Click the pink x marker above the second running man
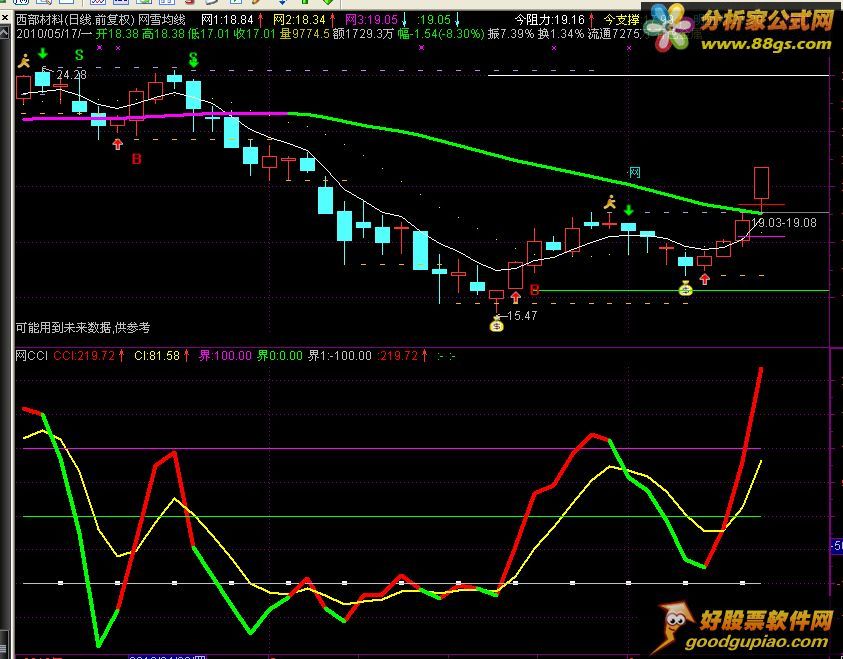 pyautogui.click(x=628, y=48)
